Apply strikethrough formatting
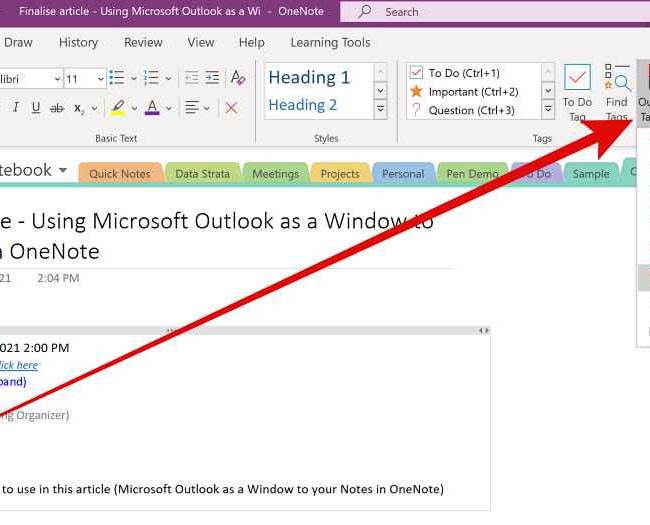 point(57,108)
